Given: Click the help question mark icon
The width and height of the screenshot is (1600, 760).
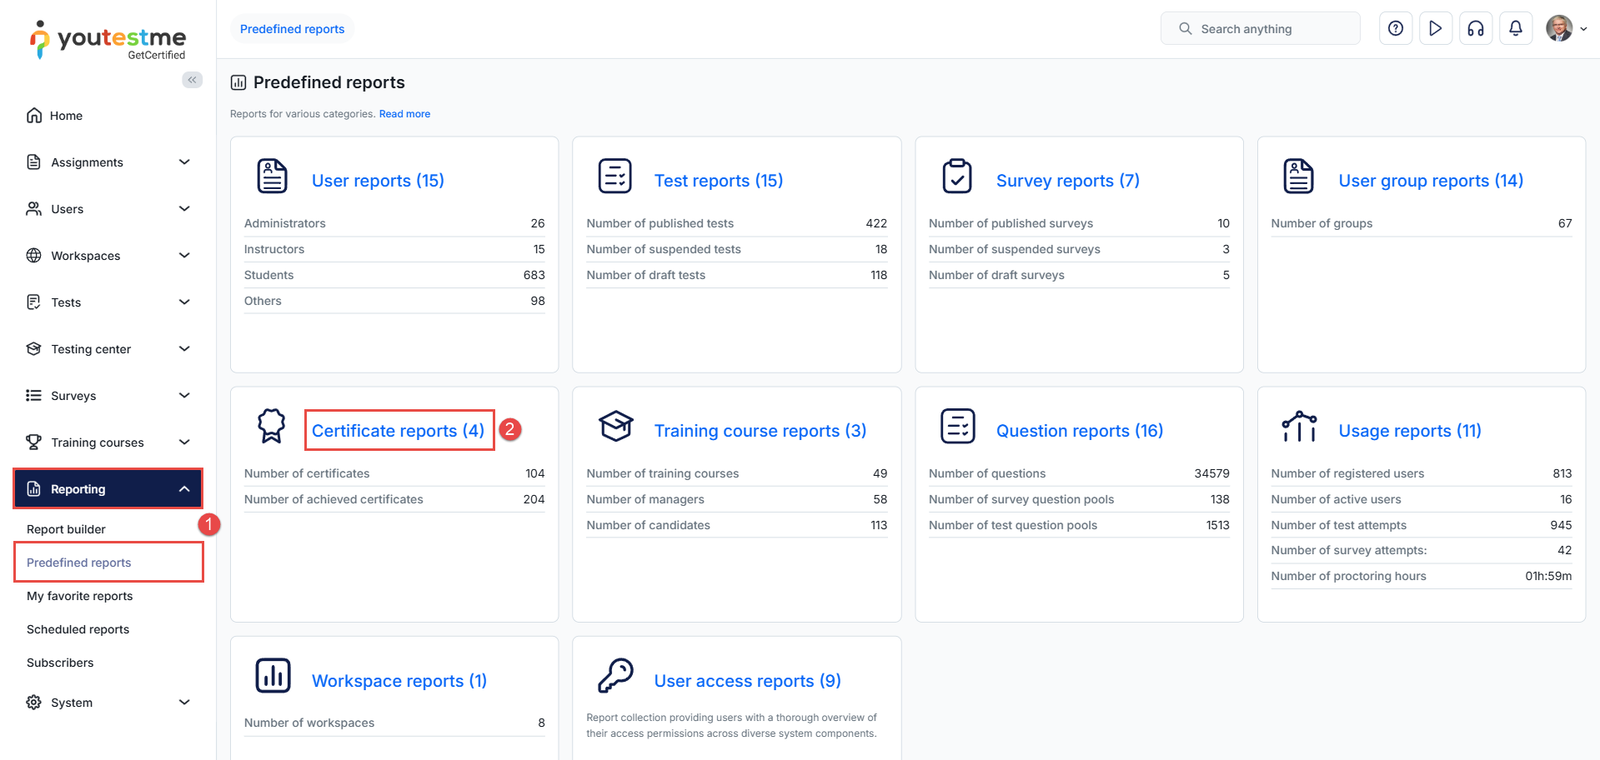Looking at the screenshot, I should (x=1395, y=29).
